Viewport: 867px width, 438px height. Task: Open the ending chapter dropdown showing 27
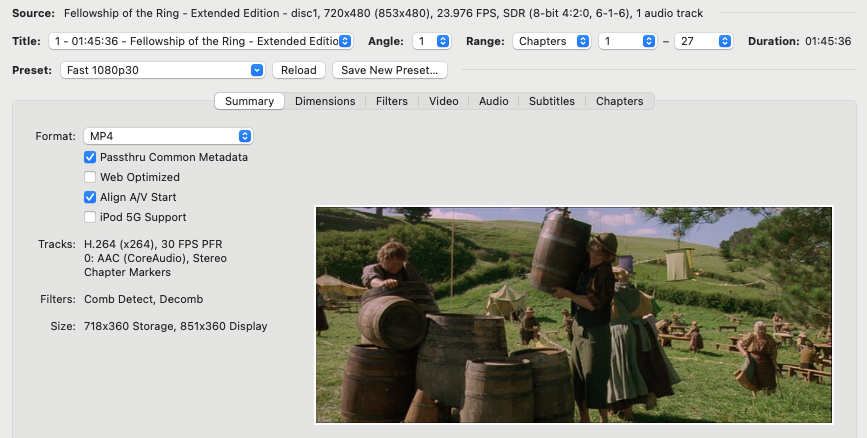pyautogui.click(x=703, y=41)
